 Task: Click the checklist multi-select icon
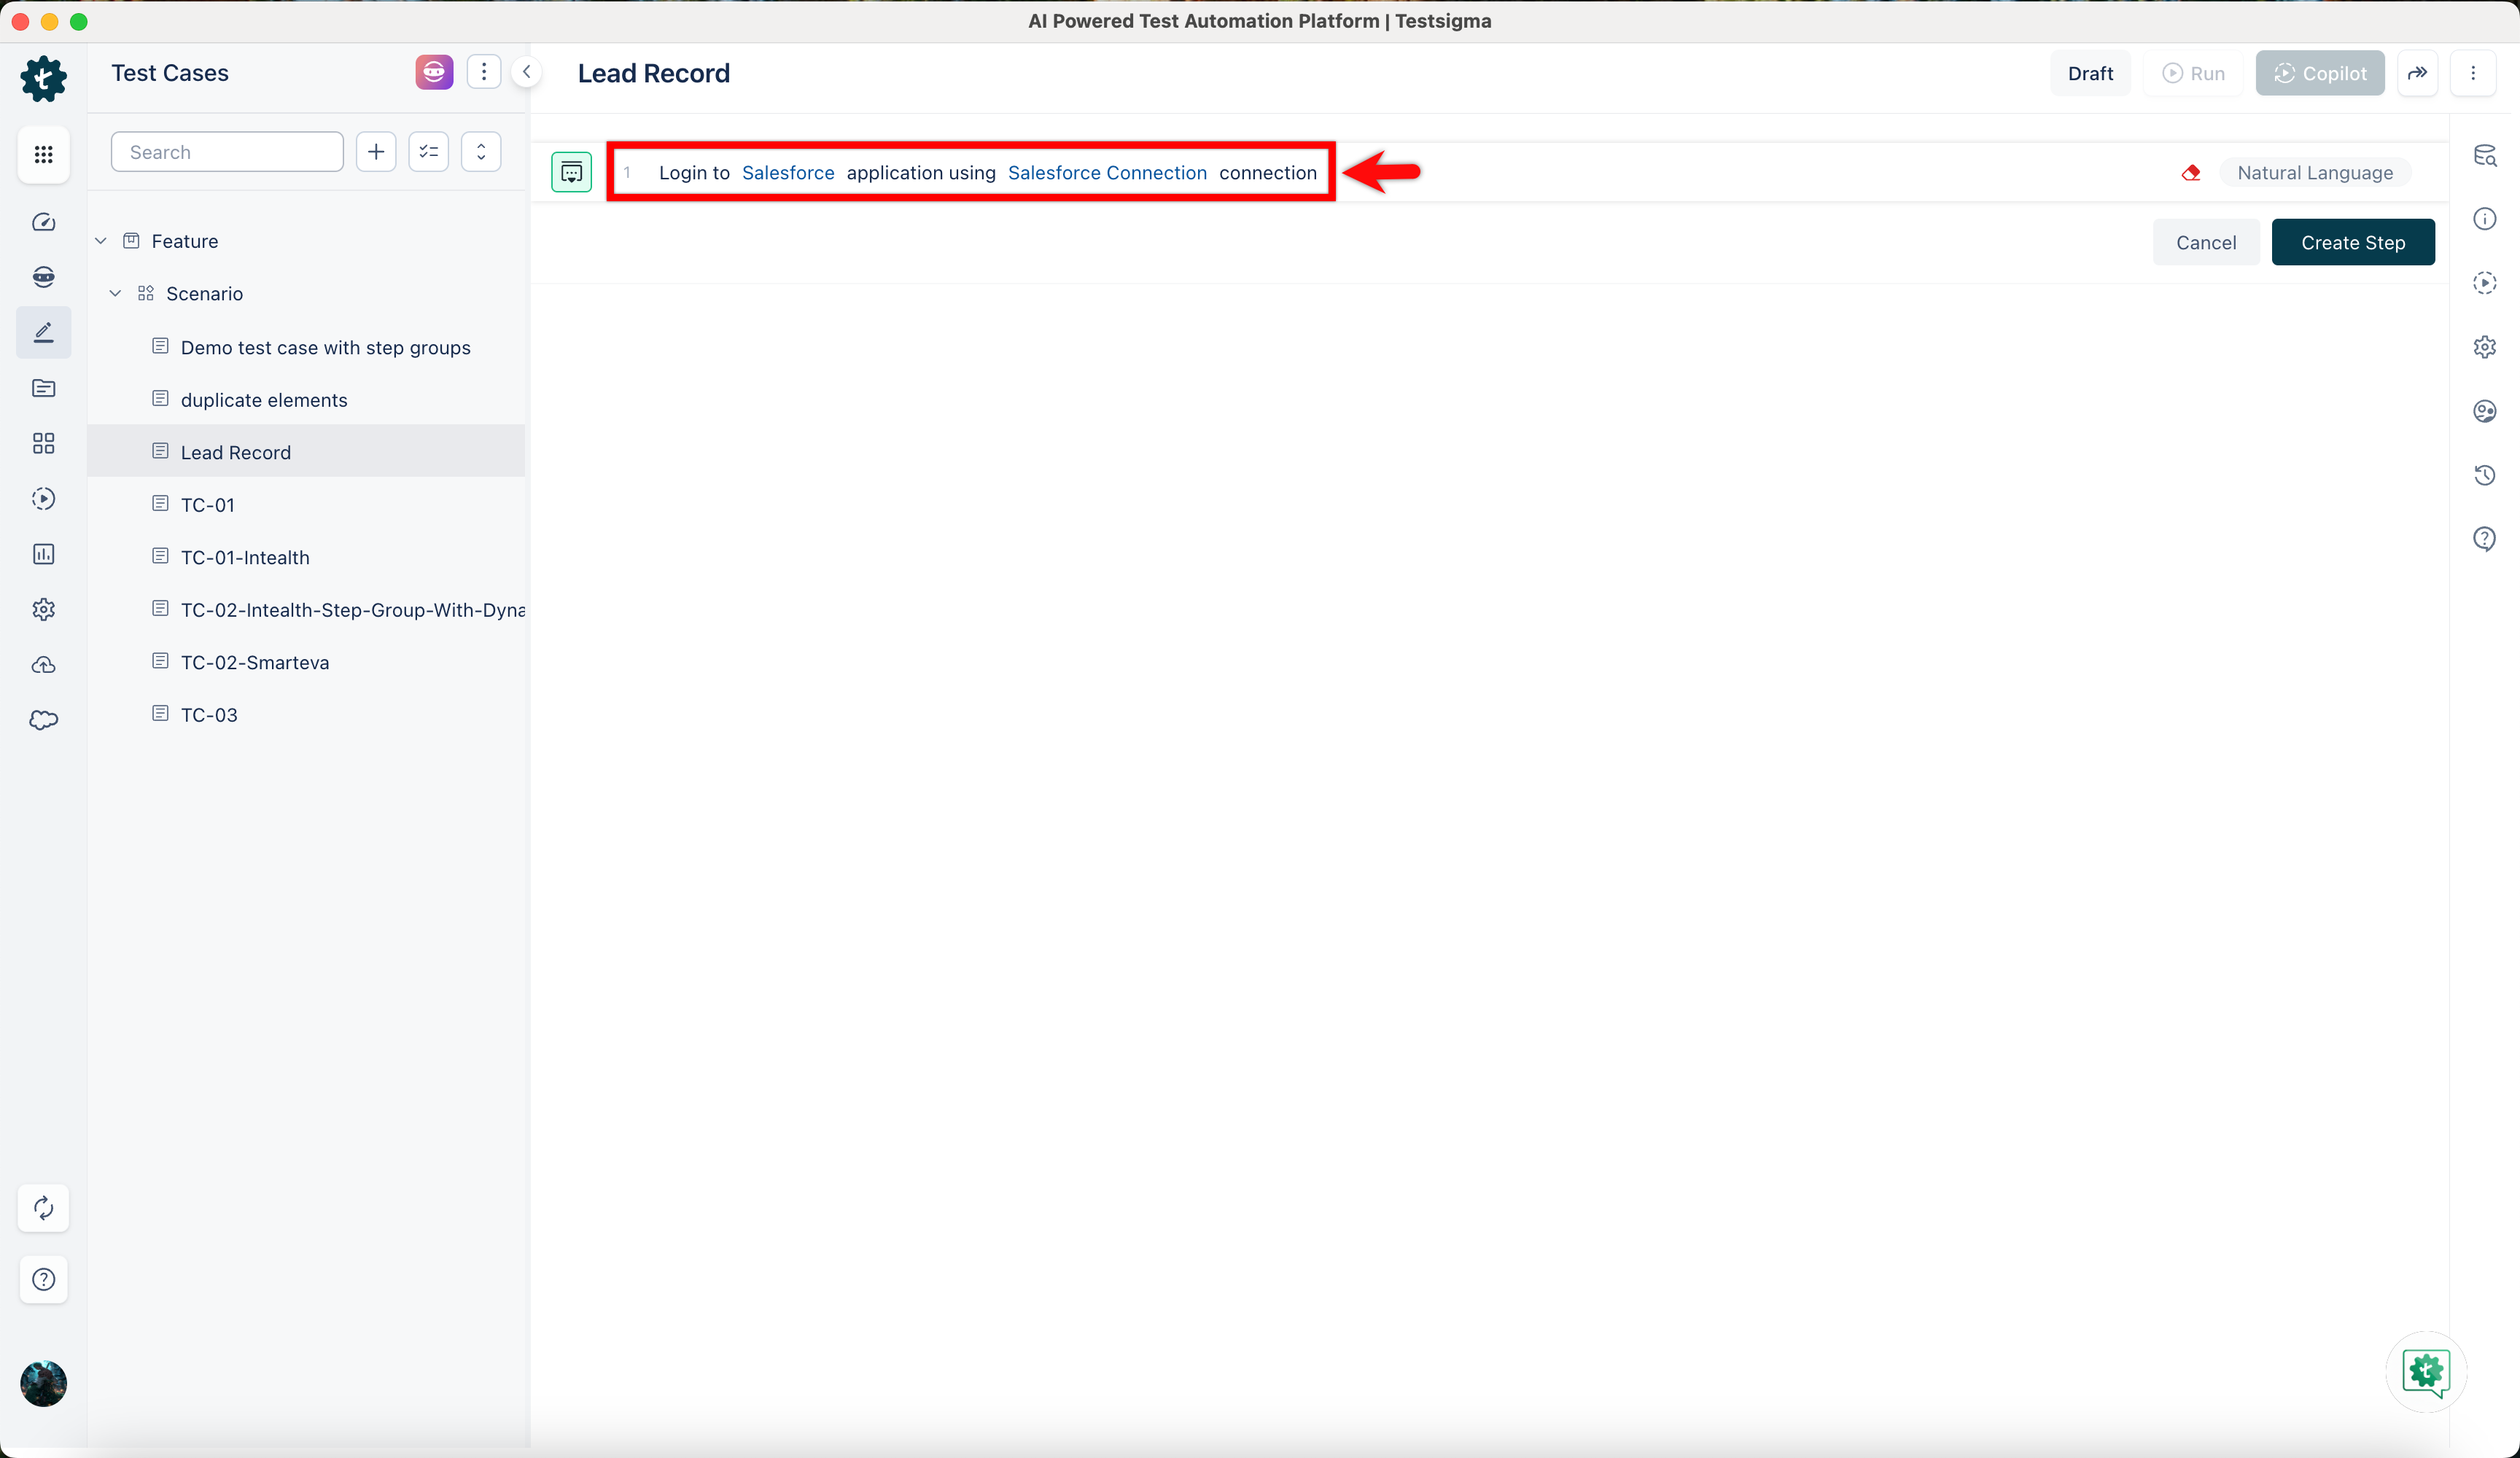[x=429, y=152]
